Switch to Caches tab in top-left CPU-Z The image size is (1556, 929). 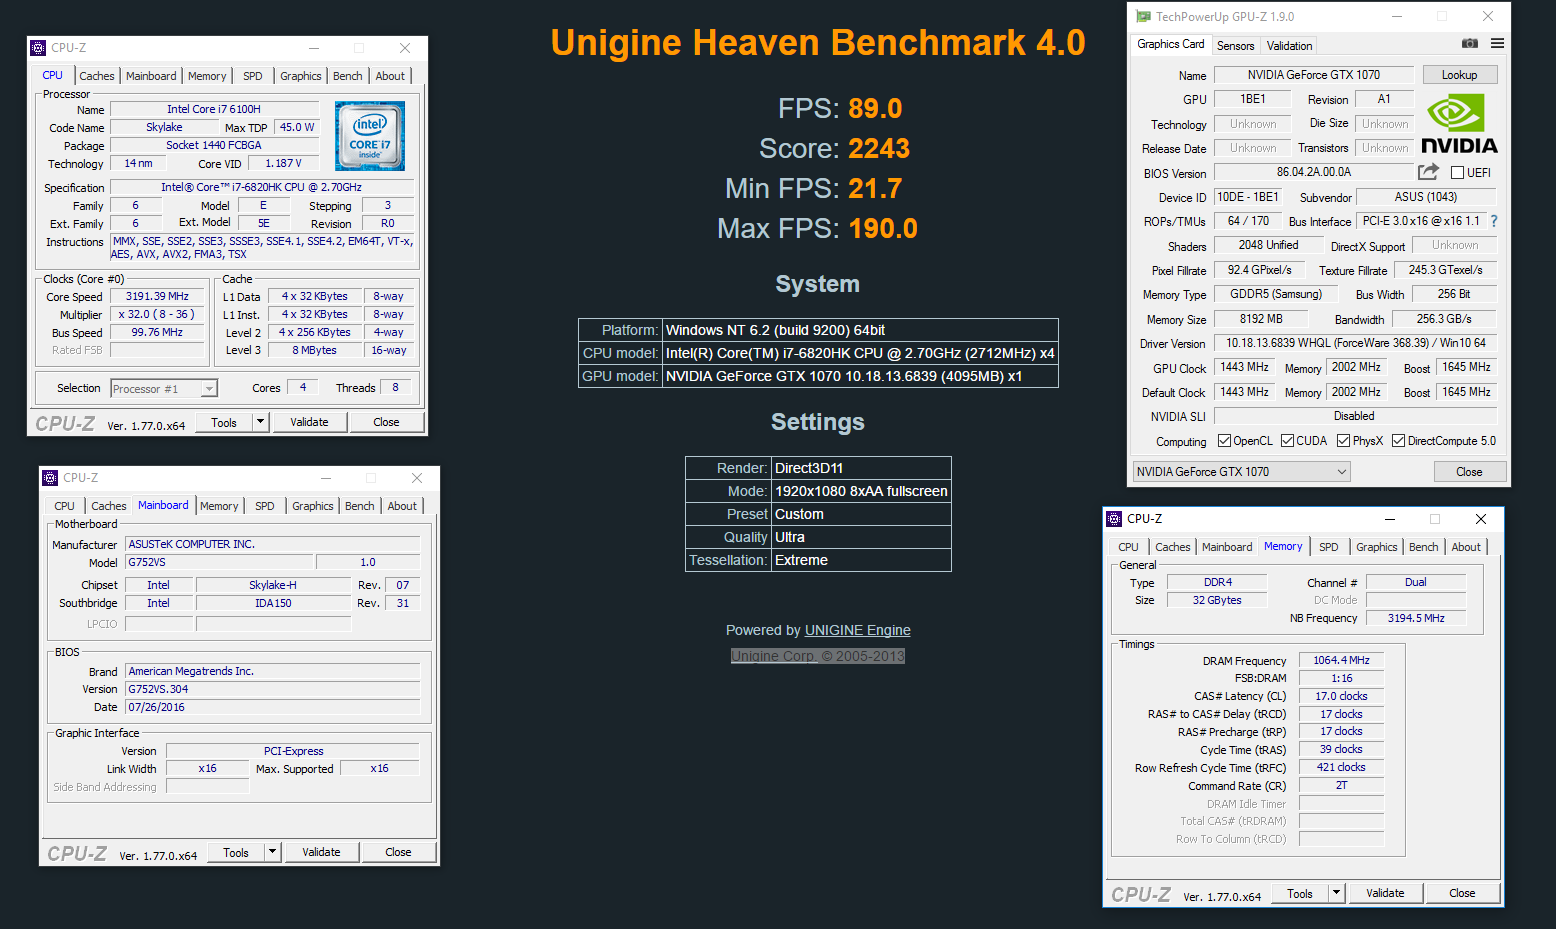pyautogui.click(x=97, y=76)
